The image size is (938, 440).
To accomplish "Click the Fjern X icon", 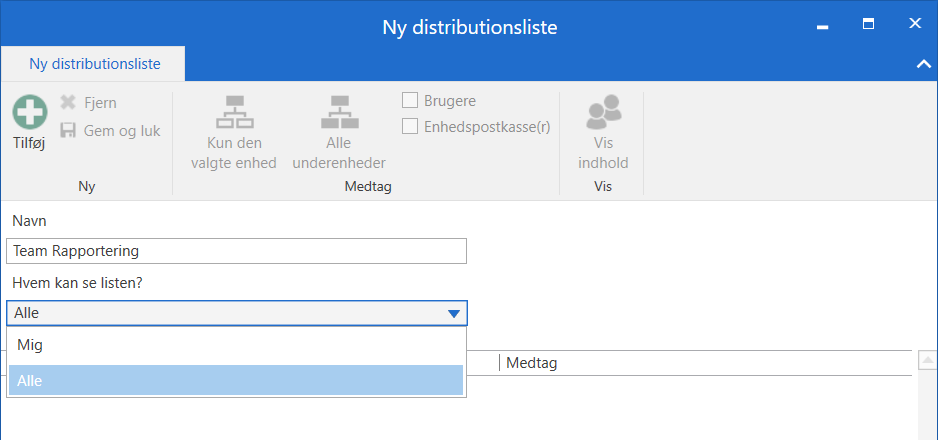I will coord(68,102).
